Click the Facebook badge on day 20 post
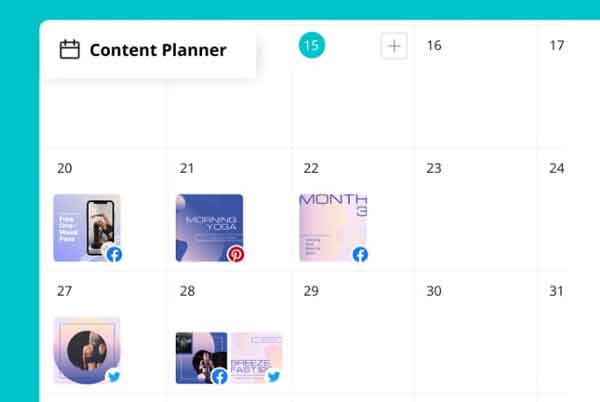Image resolution: width=600 pixels, height=402 pixels. [x=114, y=254]
